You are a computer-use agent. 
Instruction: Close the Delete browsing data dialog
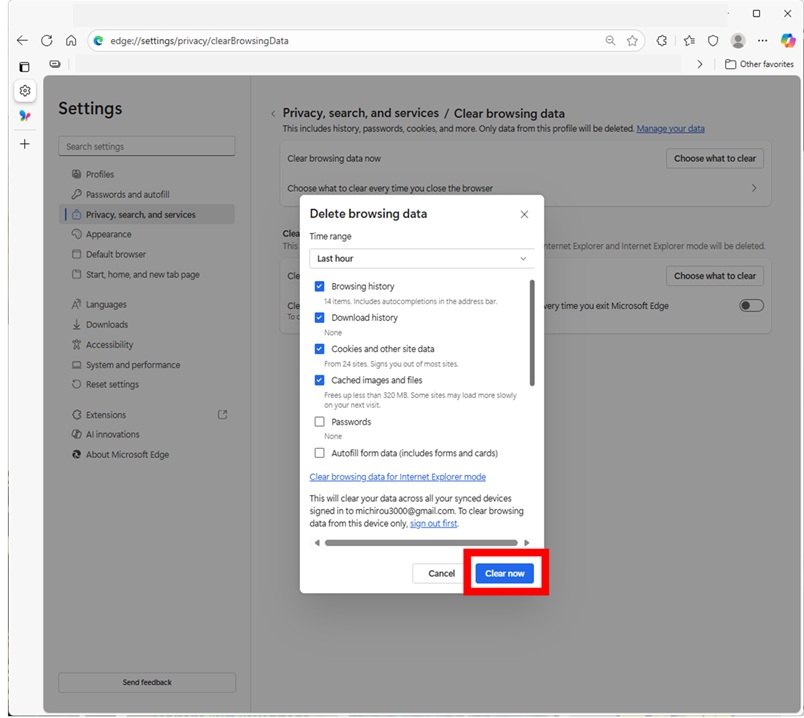(524, 214)
